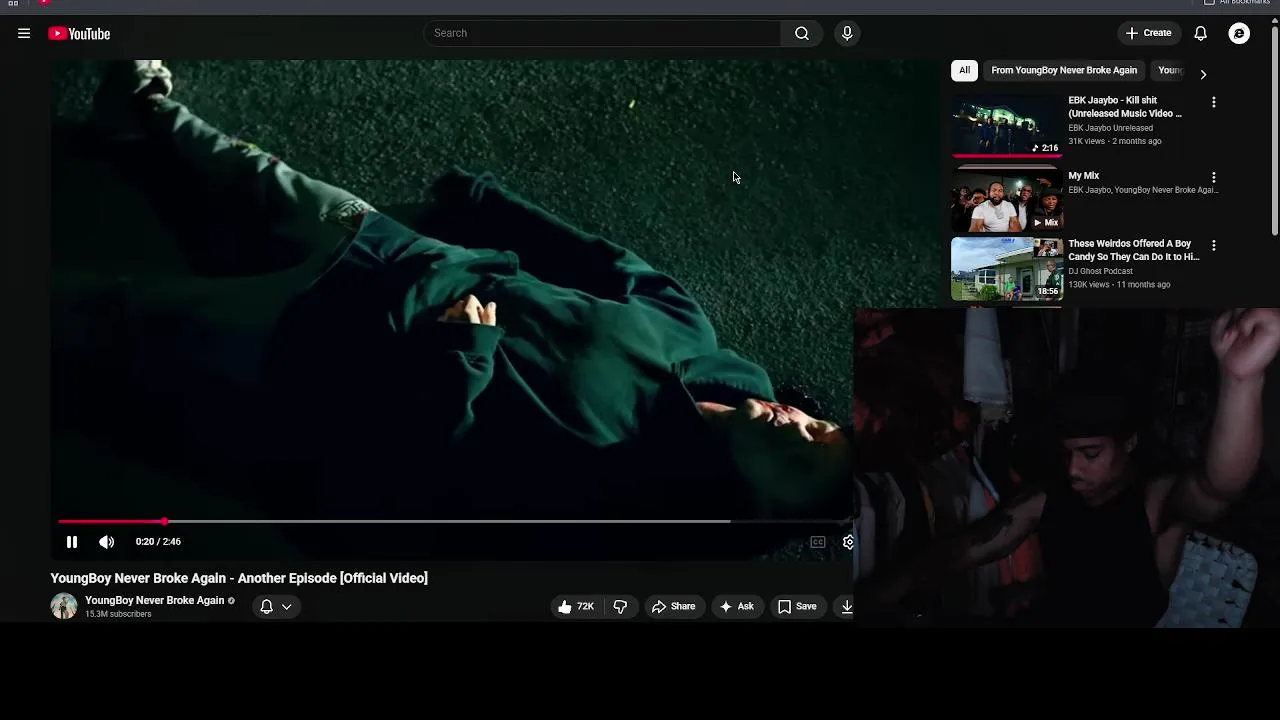Share the video
The height and width of the screenshot is (720, 1280).
(673, 606)
